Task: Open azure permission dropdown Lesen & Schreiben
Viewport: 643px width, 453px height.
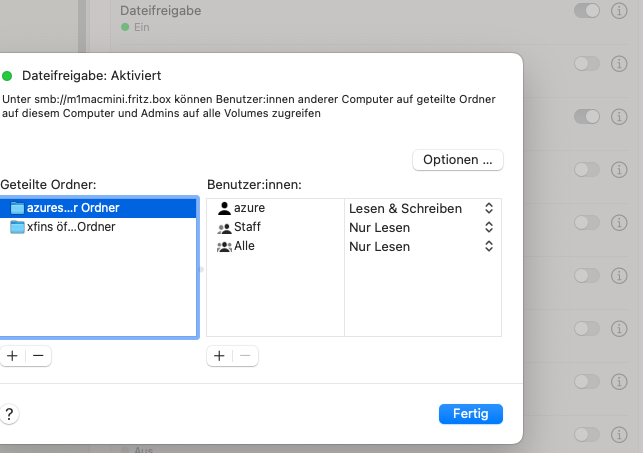Action: point(421,208)
